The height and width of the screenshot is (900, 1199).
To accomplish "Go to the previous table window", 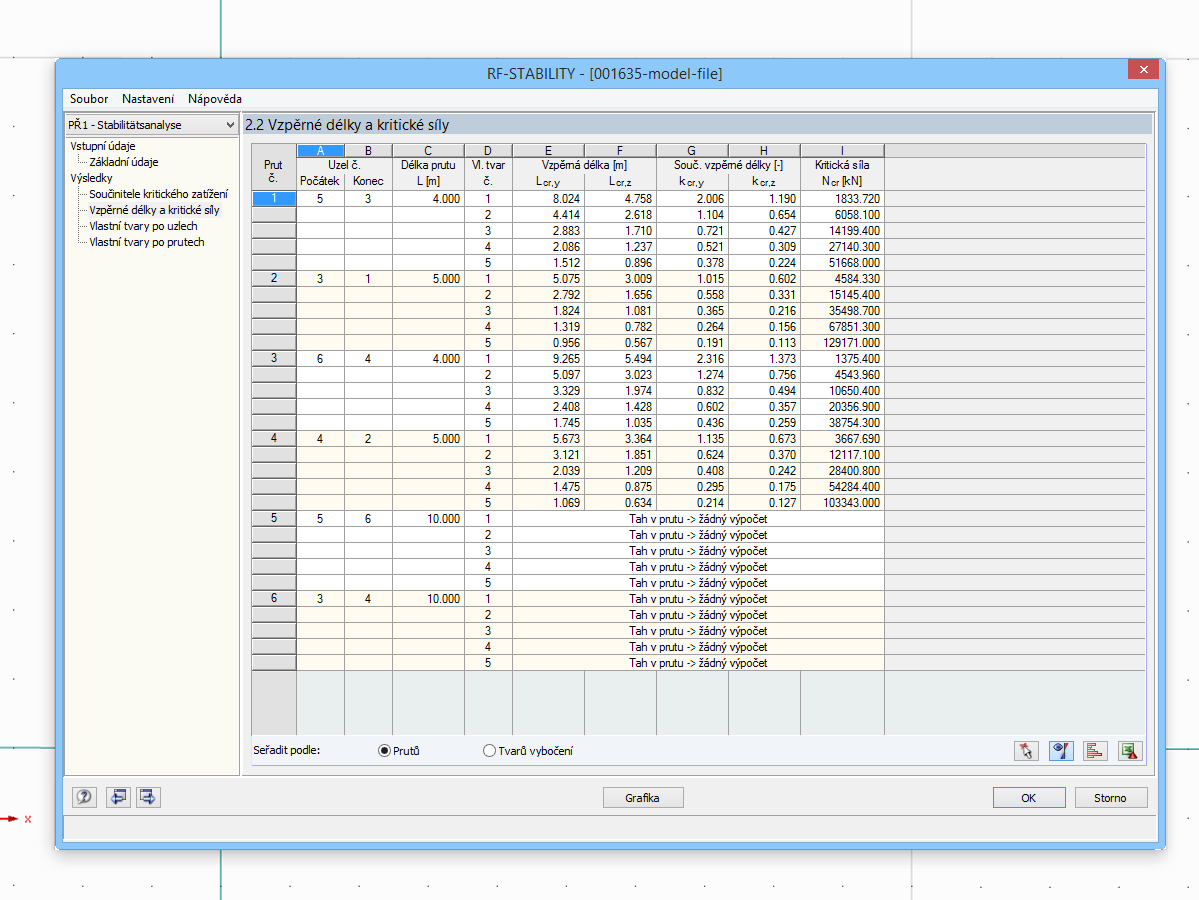I will point(118,797).
